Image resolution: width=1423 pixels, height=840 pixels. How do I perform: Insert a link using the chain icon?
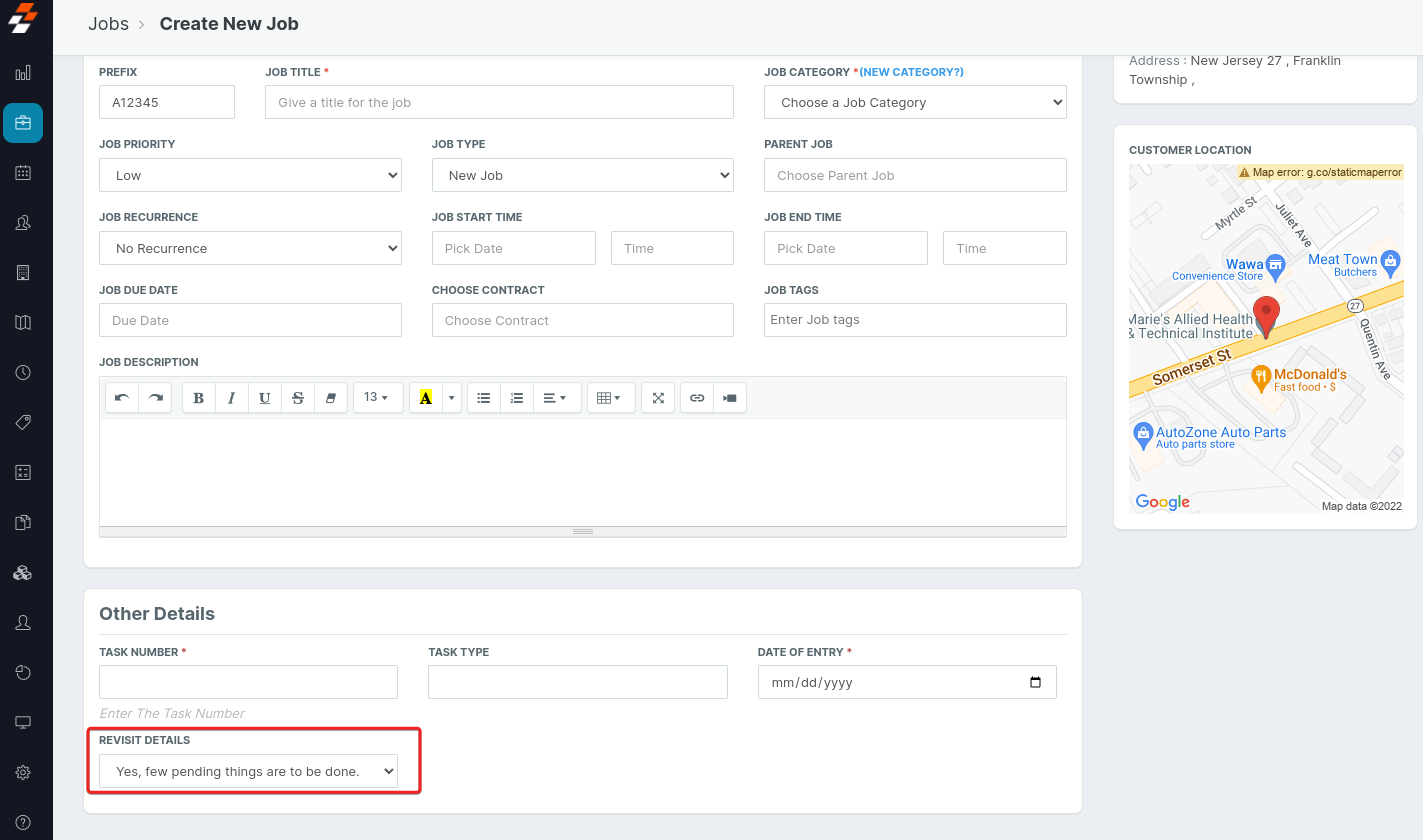click(x=697, y=398)
